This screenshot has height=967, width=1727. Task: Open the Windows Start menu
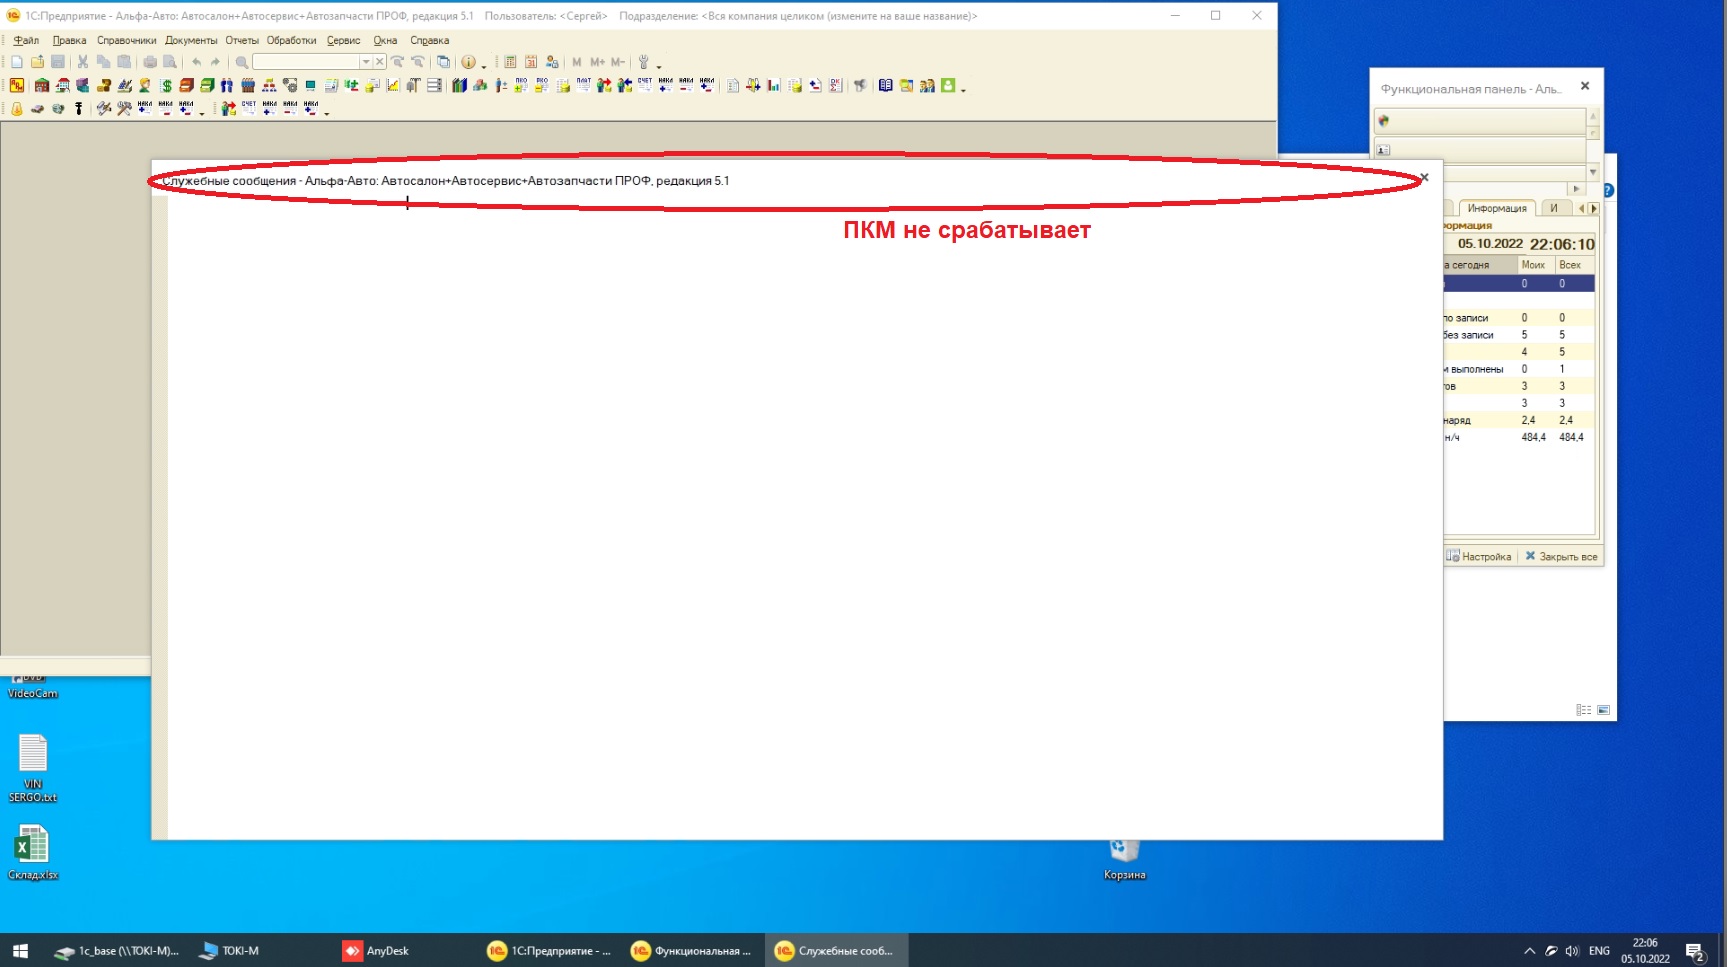pos(20,951)
